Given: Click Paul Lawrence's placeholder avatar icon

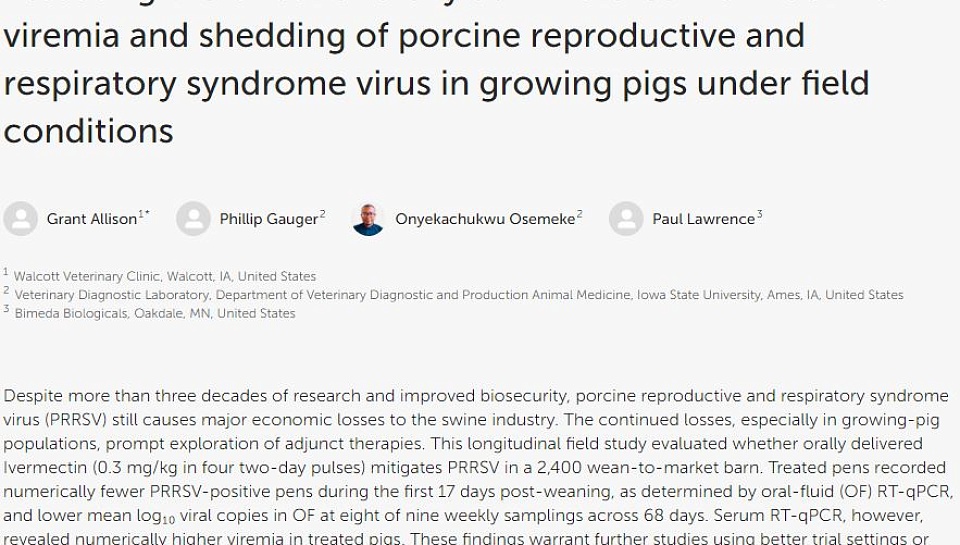Looking at the screenshot, I should (x=626, y=219).
